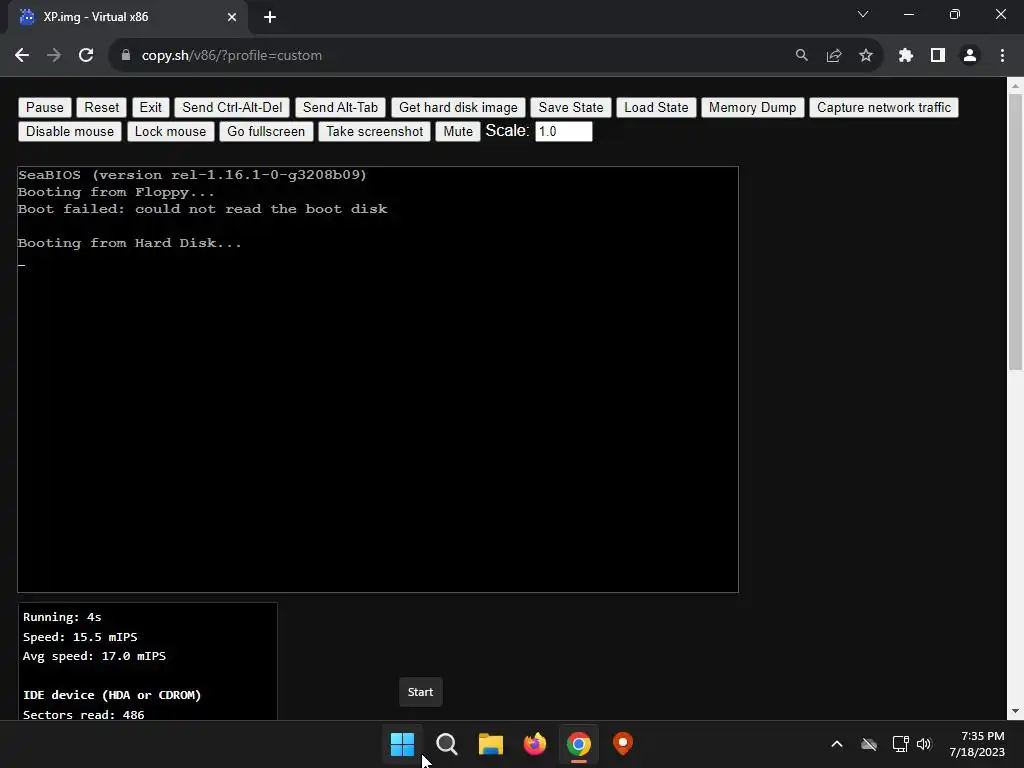The height and width of the screenshot is (768, 1024).
Task: Click Capture network traffic
Action: click(884, 107)
